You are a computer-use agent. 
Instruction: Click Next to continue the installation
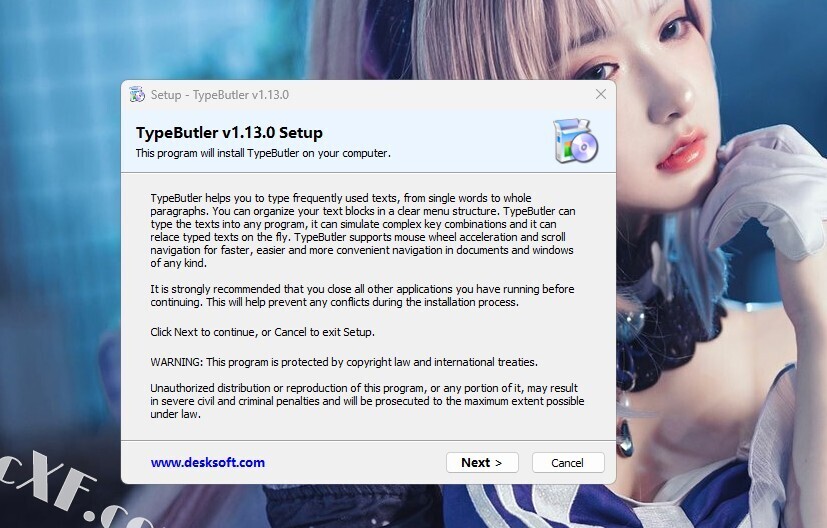click(x=482, y=463)
